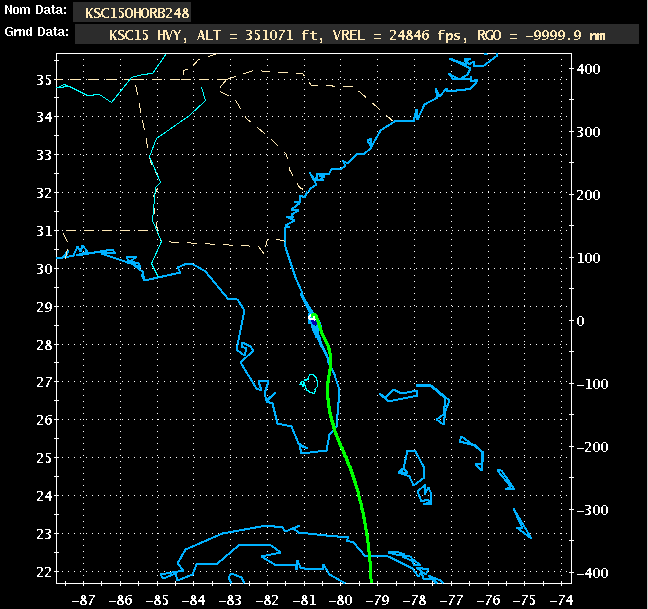Click range label 300 on the right axis
The height and width of the screenshot is (609, 648).
coord(588,132)
